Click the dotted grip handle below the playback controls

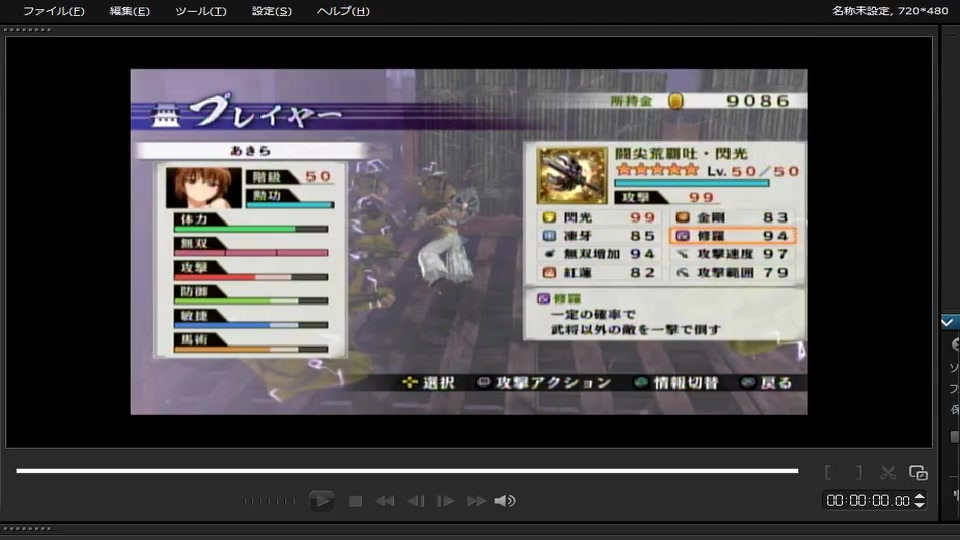pos(28,528)
